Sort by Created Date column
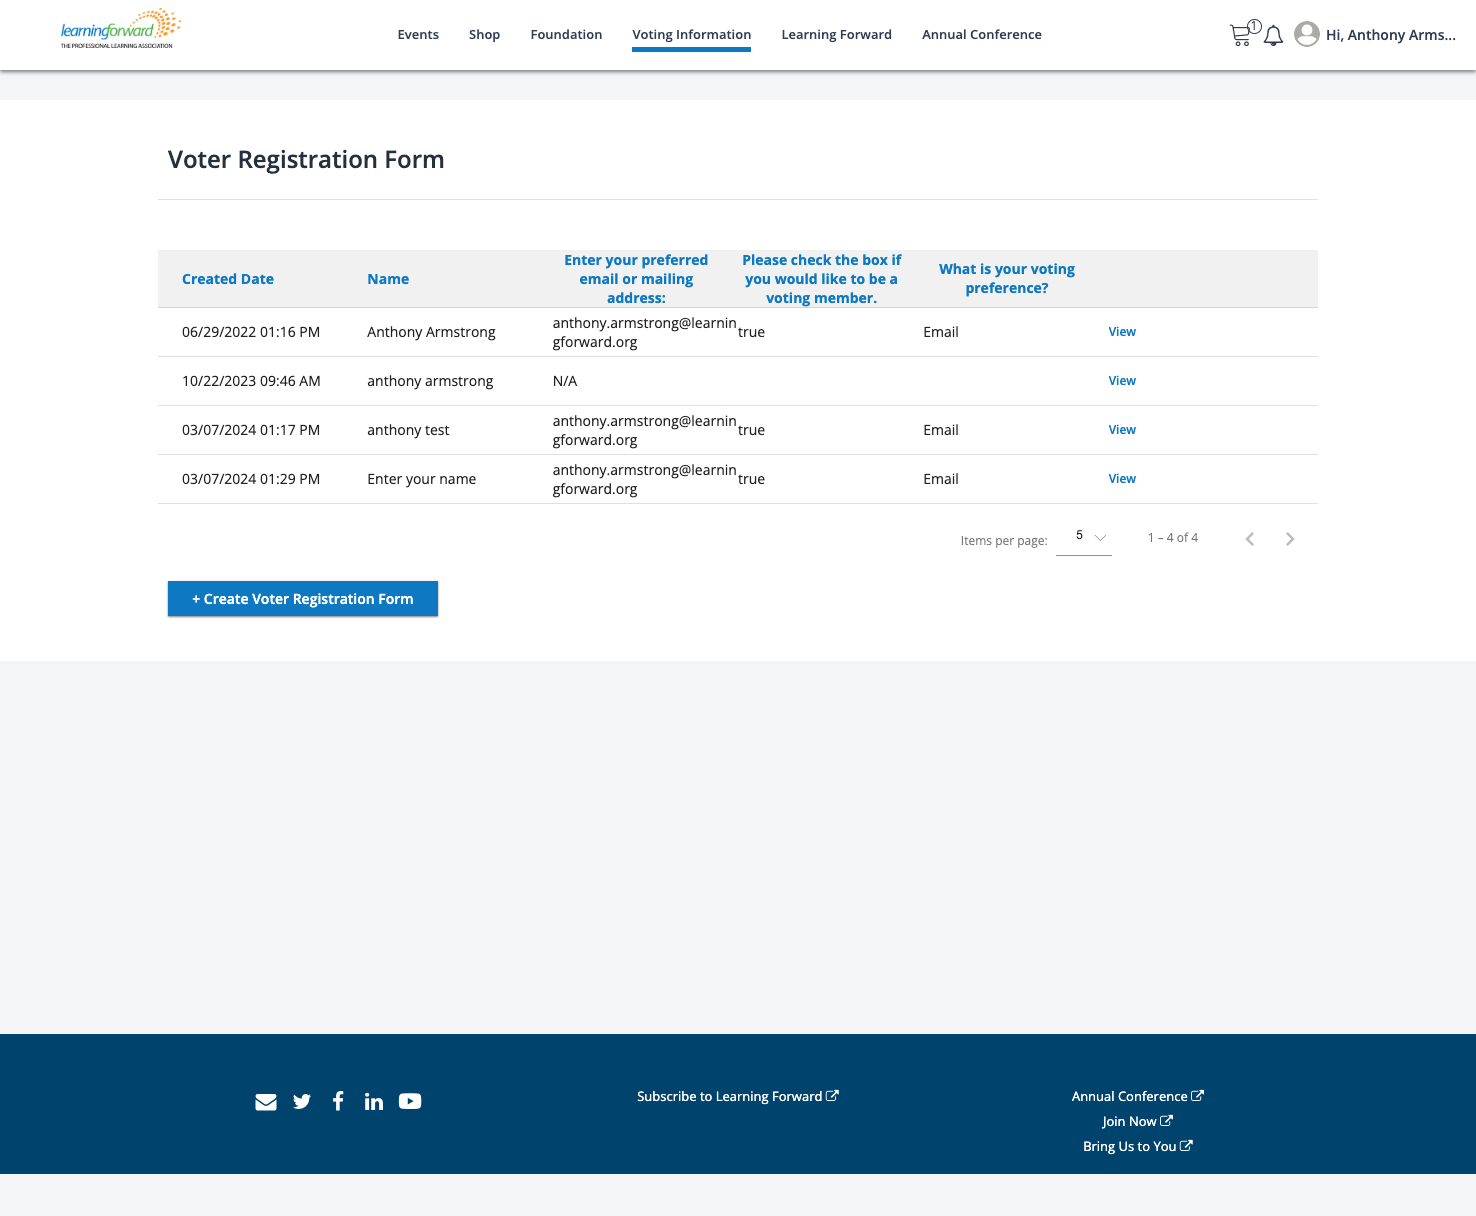Viewport: 1476px width, 1216px height. tap(228, 279)
